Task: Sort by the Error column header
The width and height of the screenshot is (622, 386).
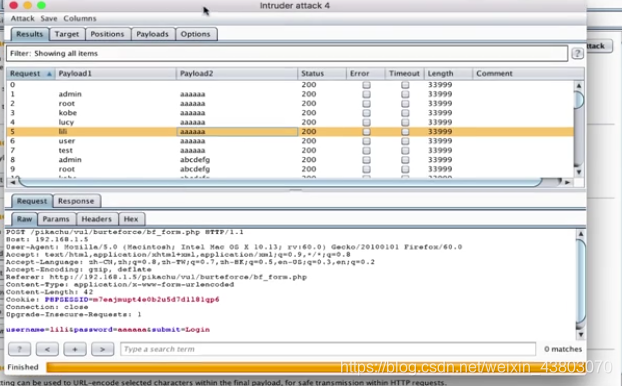Action: [x=365, y=73]
